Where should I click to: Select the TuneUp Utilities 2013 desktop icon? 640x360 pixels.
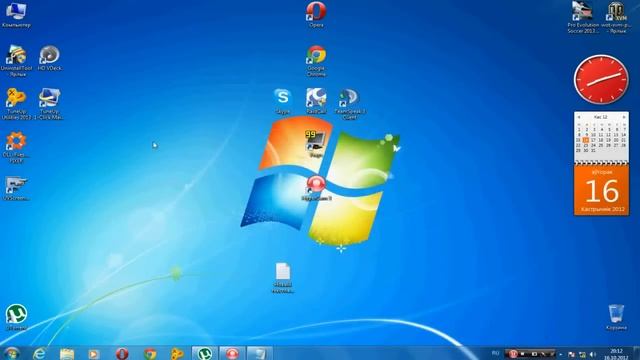click(x=16, y=104)
